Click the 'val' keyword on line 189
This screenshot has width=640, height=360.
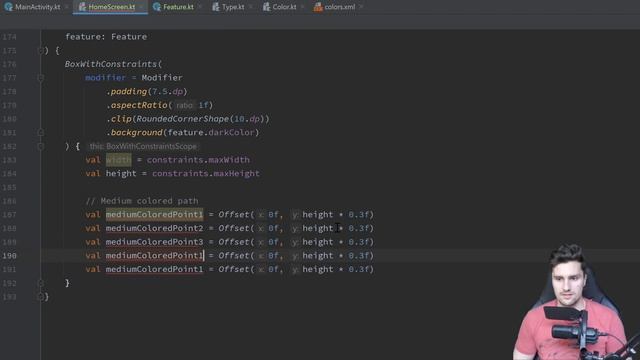click(93, 242)
